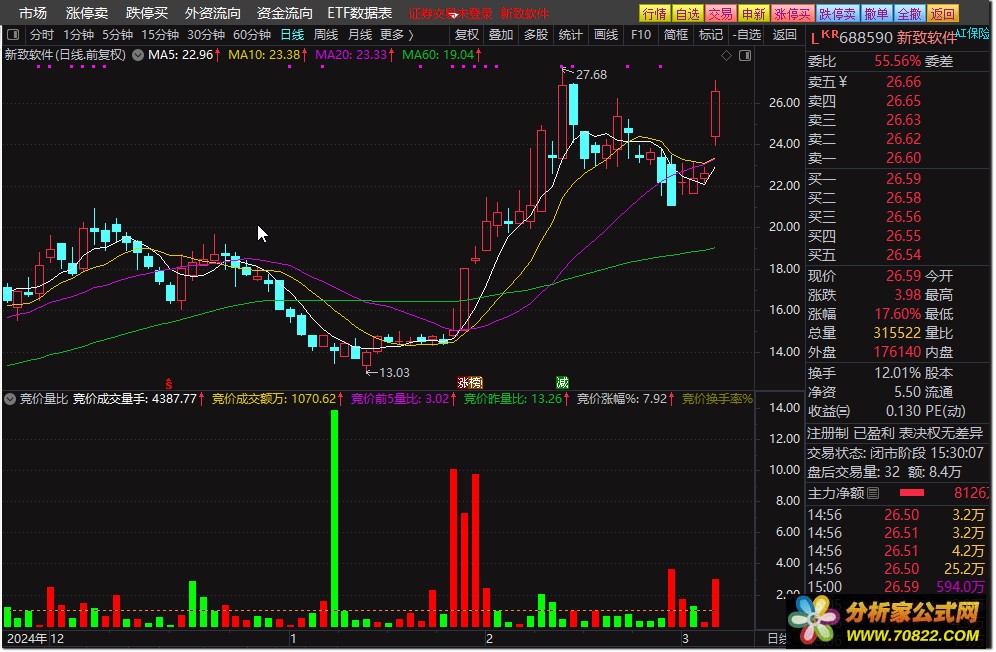Image resolution: width=996 pixels, height=652 pixels.
Task: Switch to 30分钟 chart period
Action: tap(206, 34)
